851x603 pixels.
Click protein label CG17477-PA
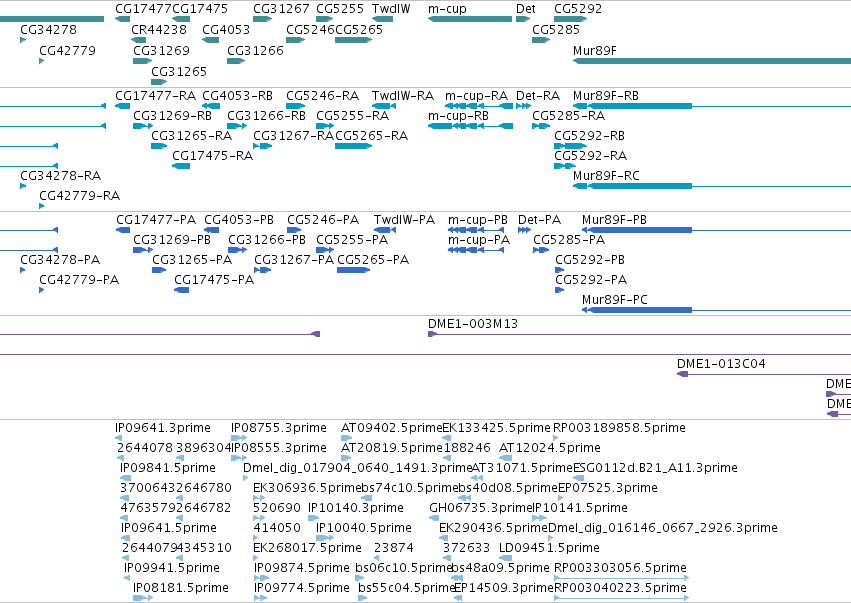(x=156, y=220)
